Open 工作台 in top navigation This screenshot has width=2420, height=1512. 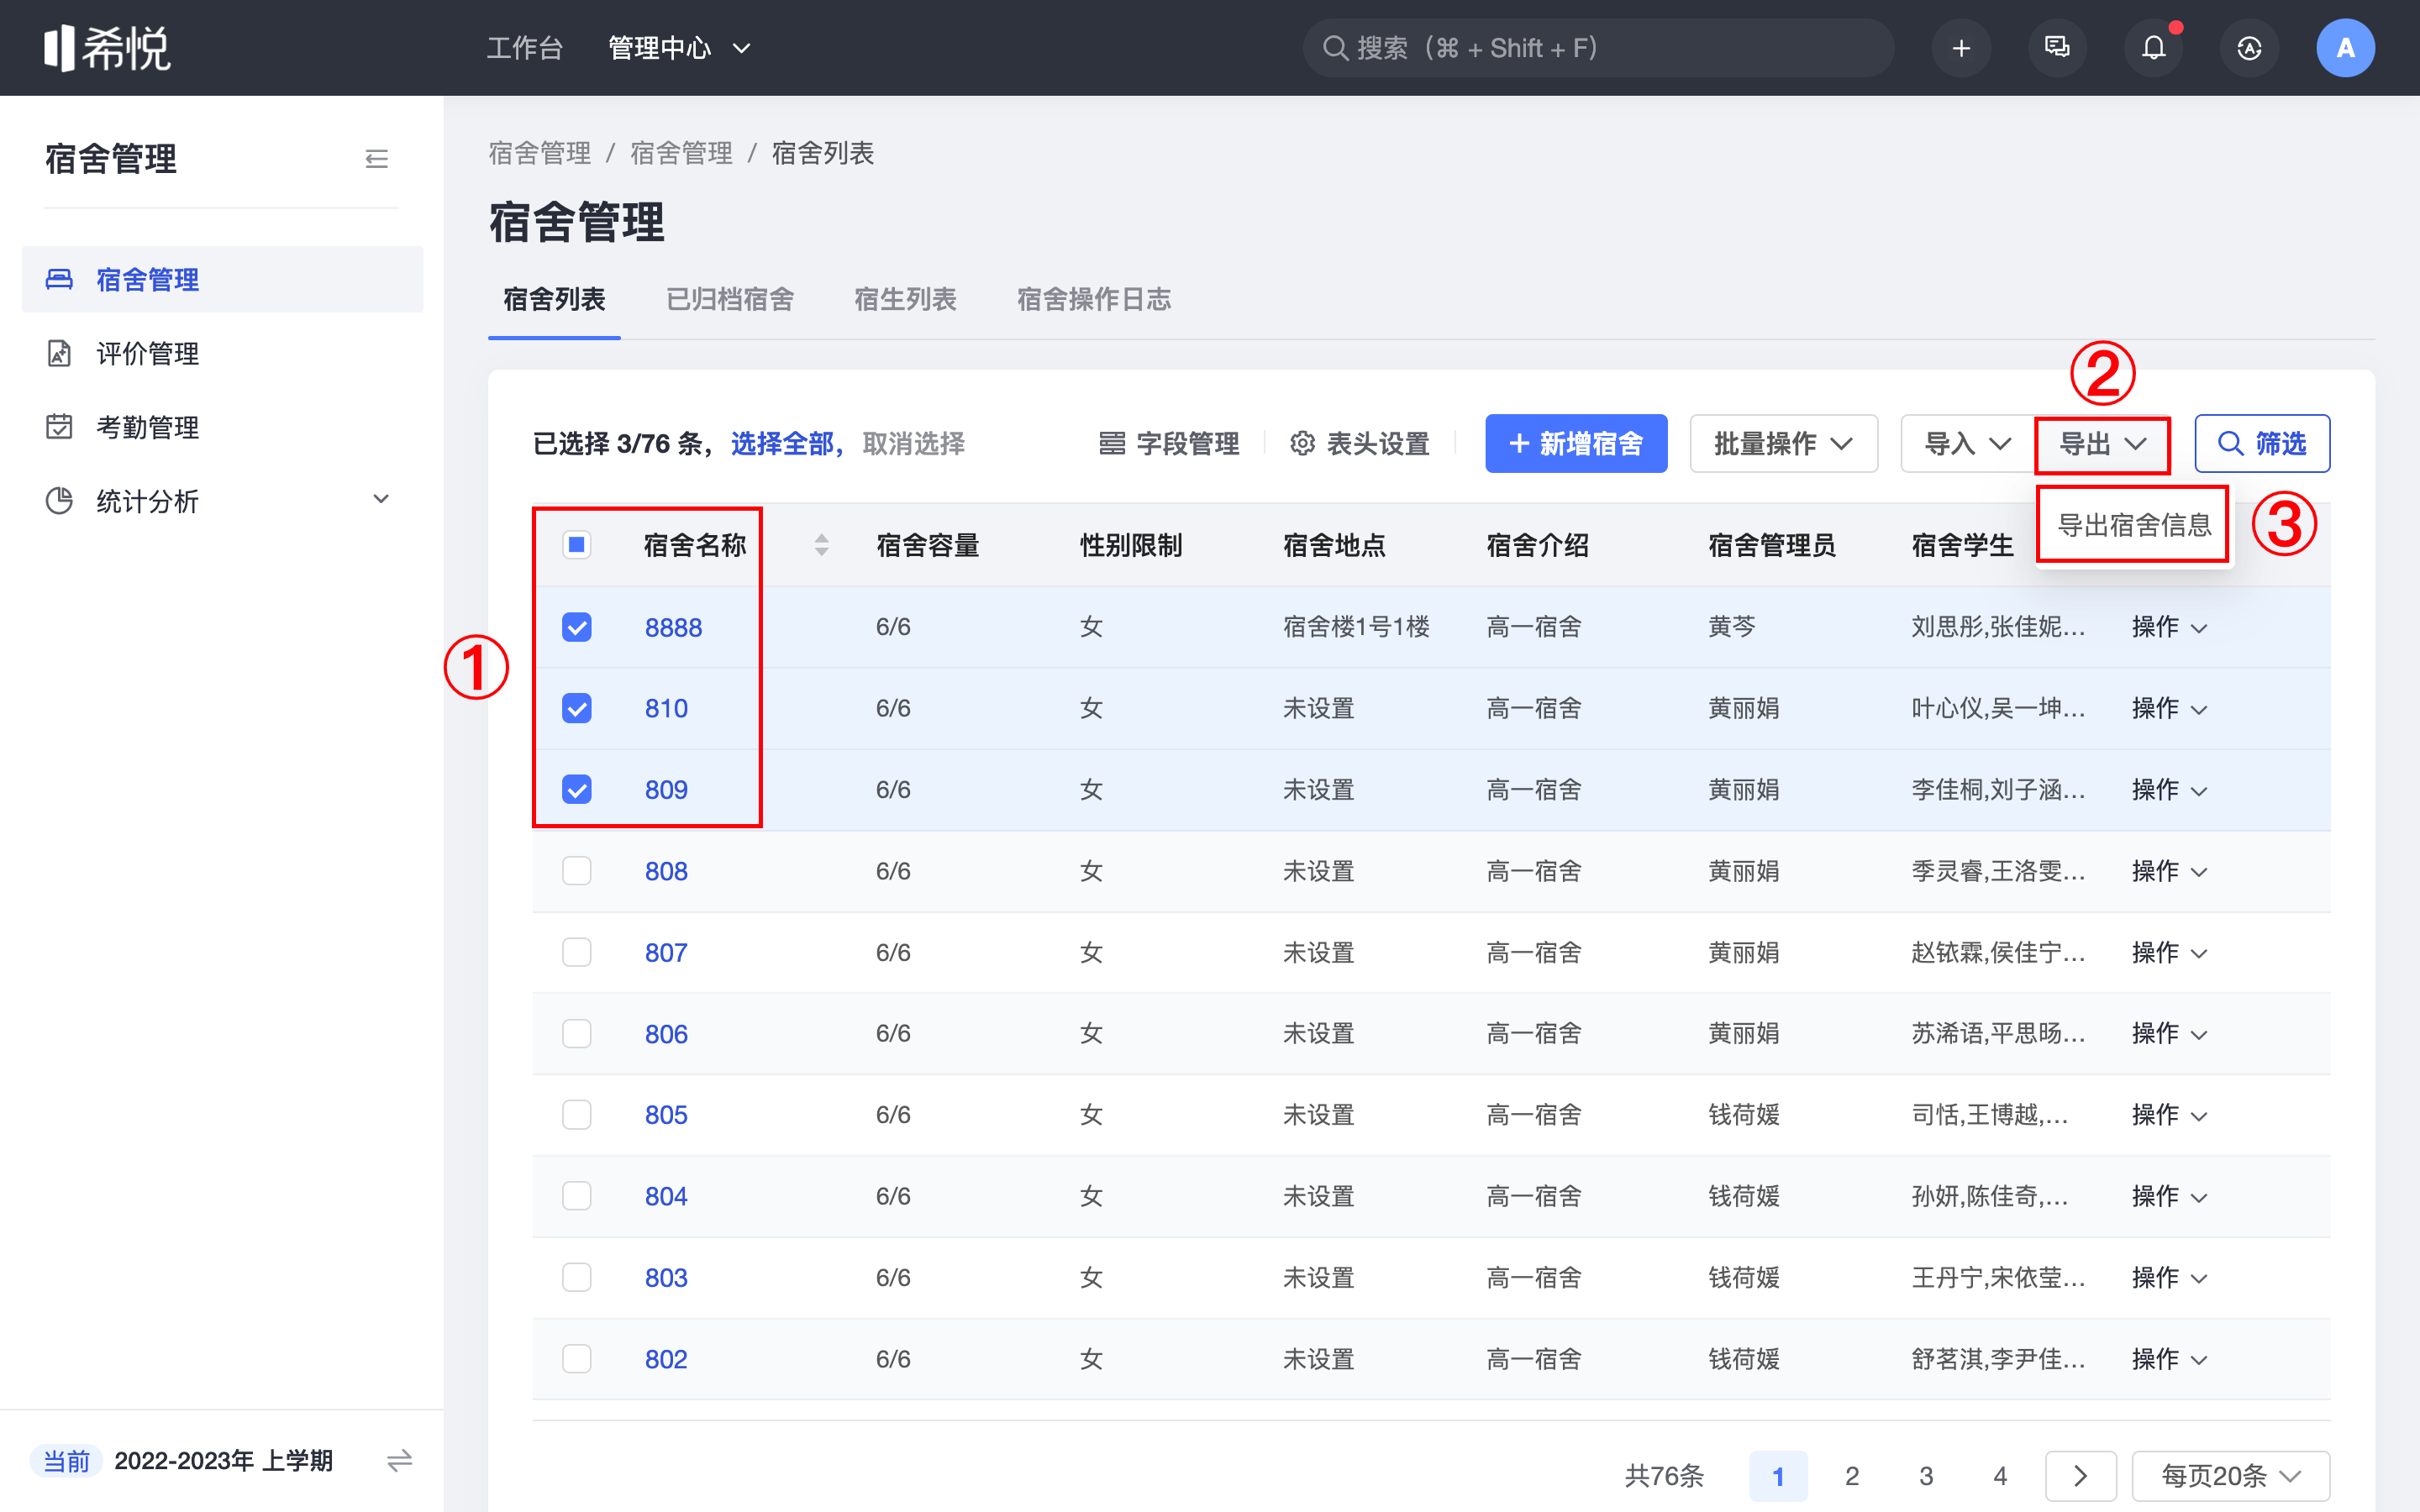coord(525,48)
